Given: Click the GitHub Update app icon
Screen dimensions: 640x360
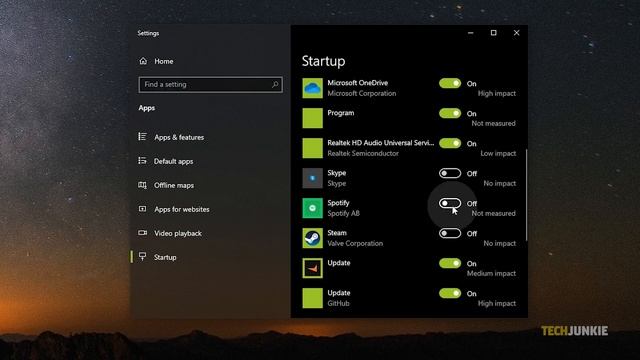Looking at the screenshot, I should click(x=313, y=298).
